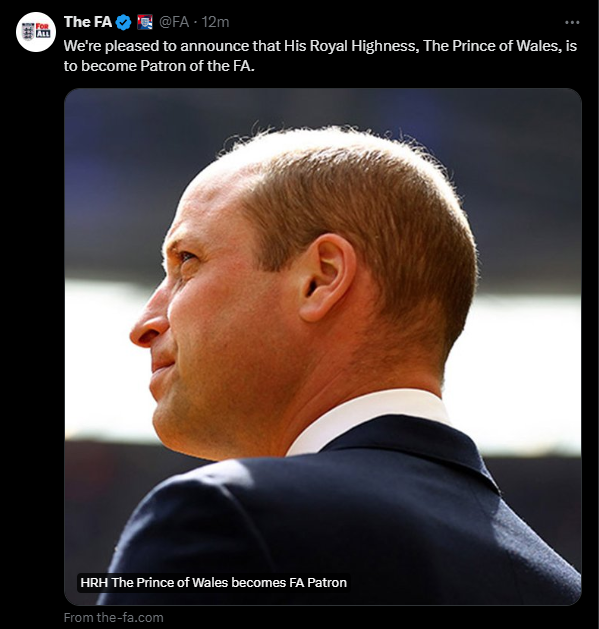This screenshot has width=599, height=629.
Task: Click the 12m timestamp
Action: tap(215, 22)
